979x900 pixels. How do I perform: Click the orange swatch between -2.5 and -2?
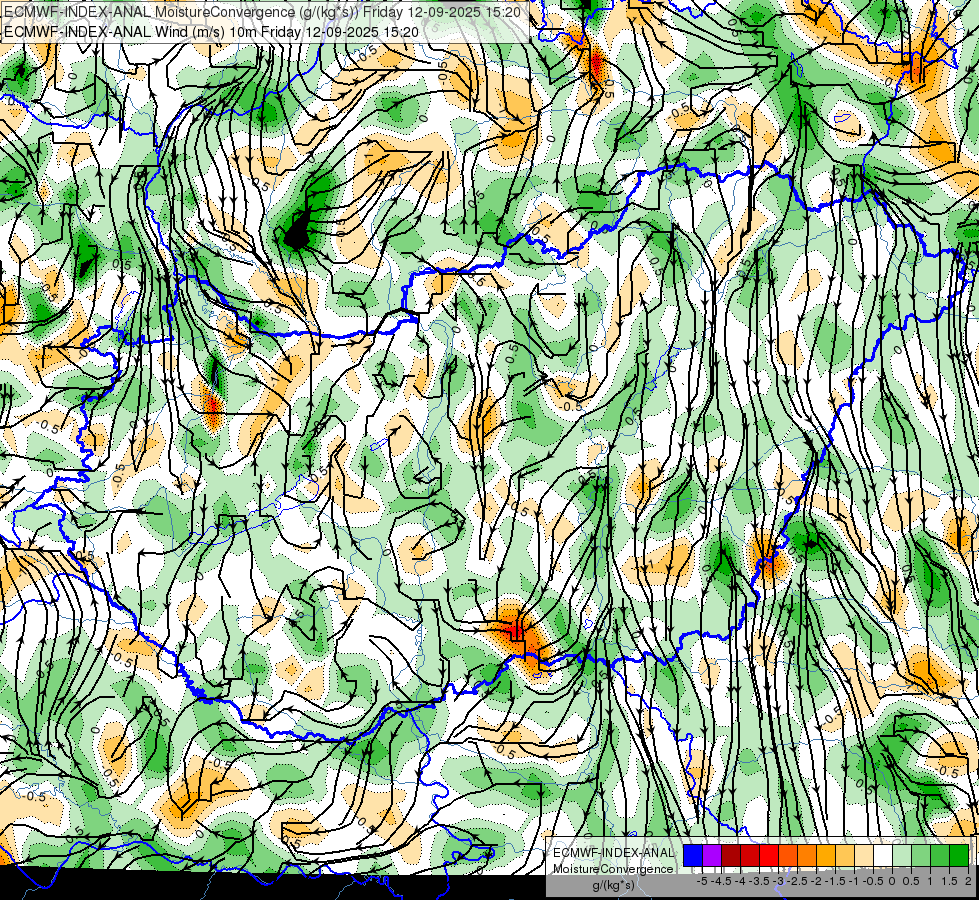point(807,856)
